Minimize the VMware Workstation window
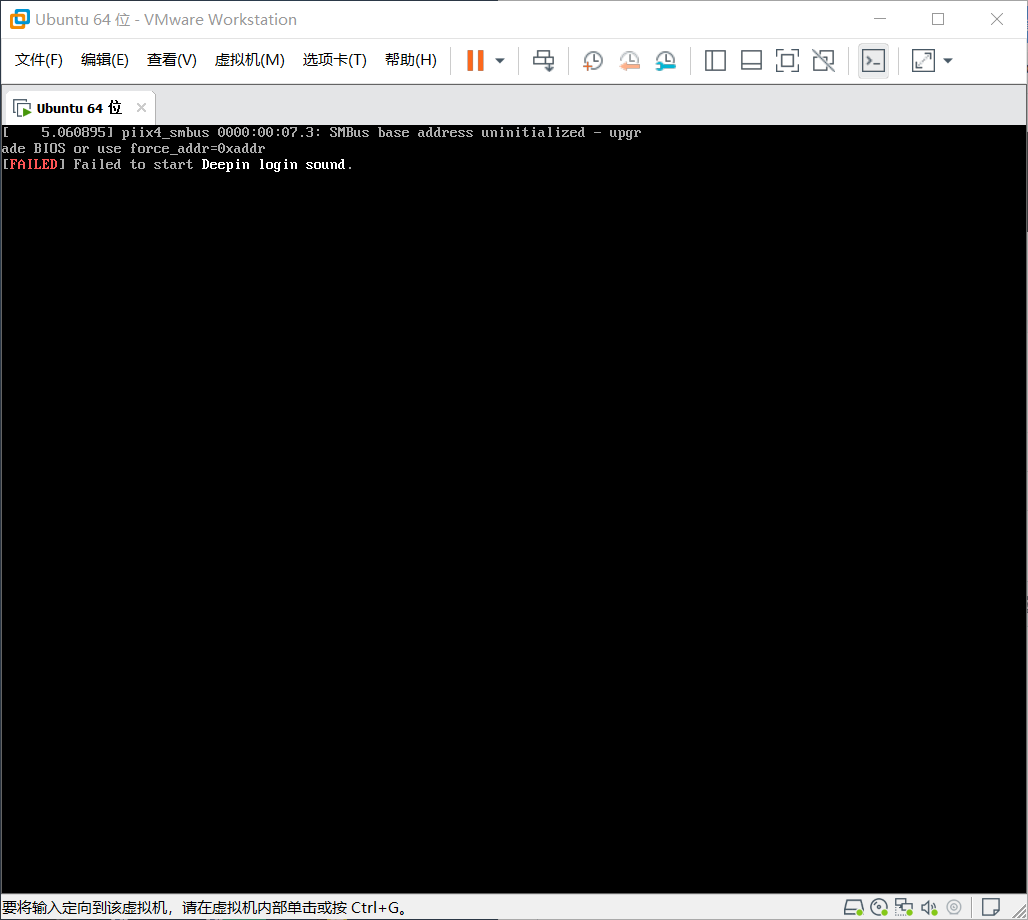Image resolution: width=1028 pixels, height=920 pixels. (x=880, y=19)
